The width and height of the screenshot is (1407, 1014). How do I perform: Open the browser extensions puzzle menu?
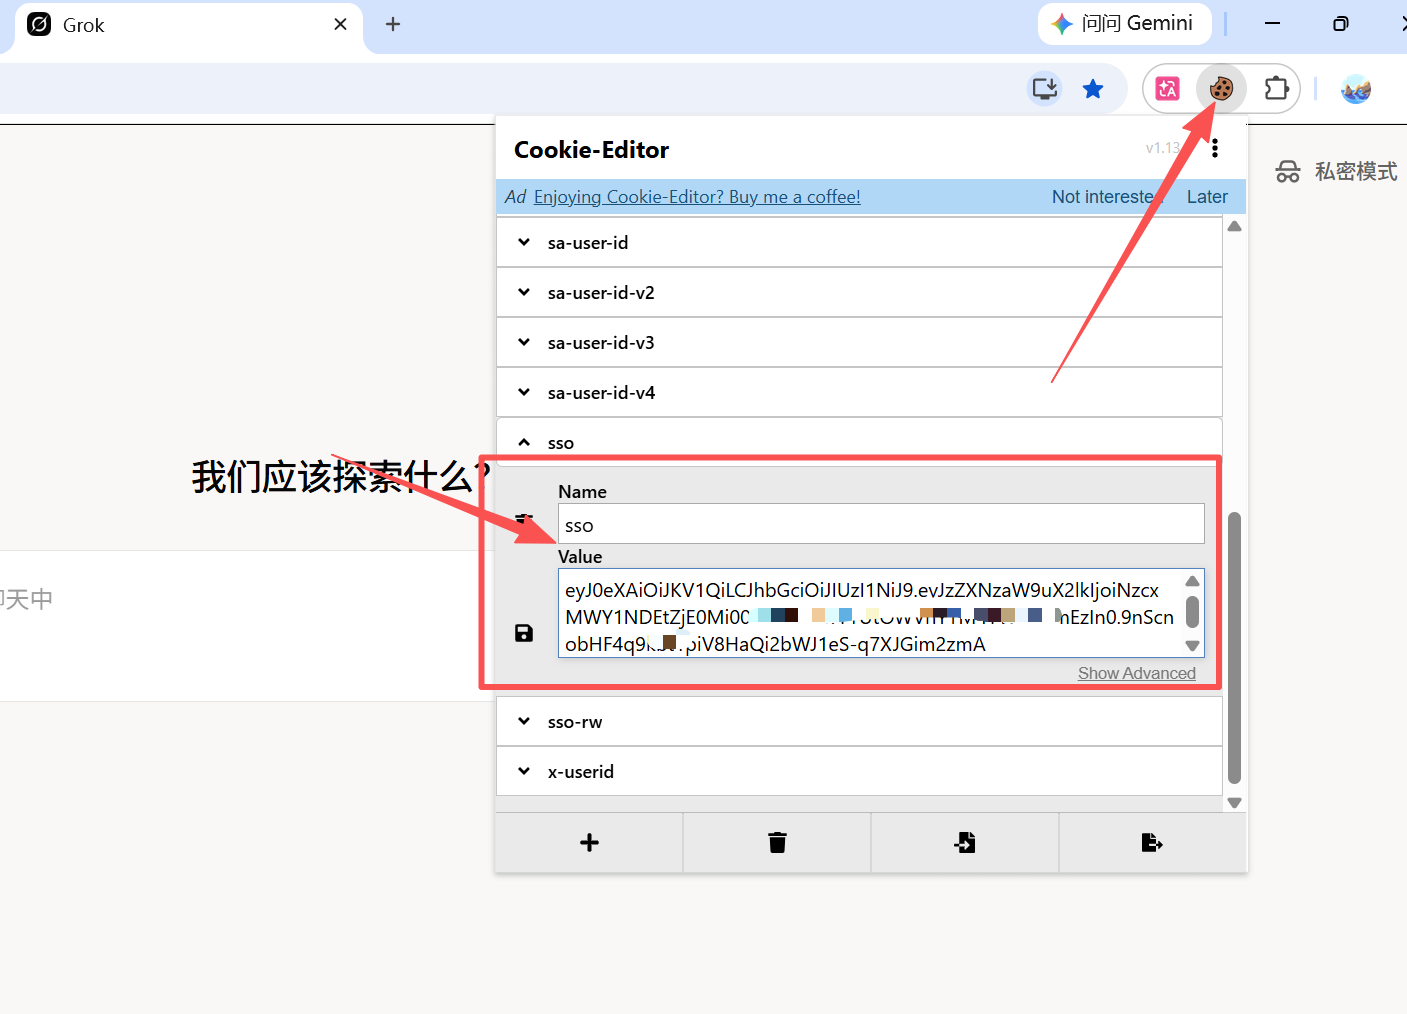point(1276,89)
